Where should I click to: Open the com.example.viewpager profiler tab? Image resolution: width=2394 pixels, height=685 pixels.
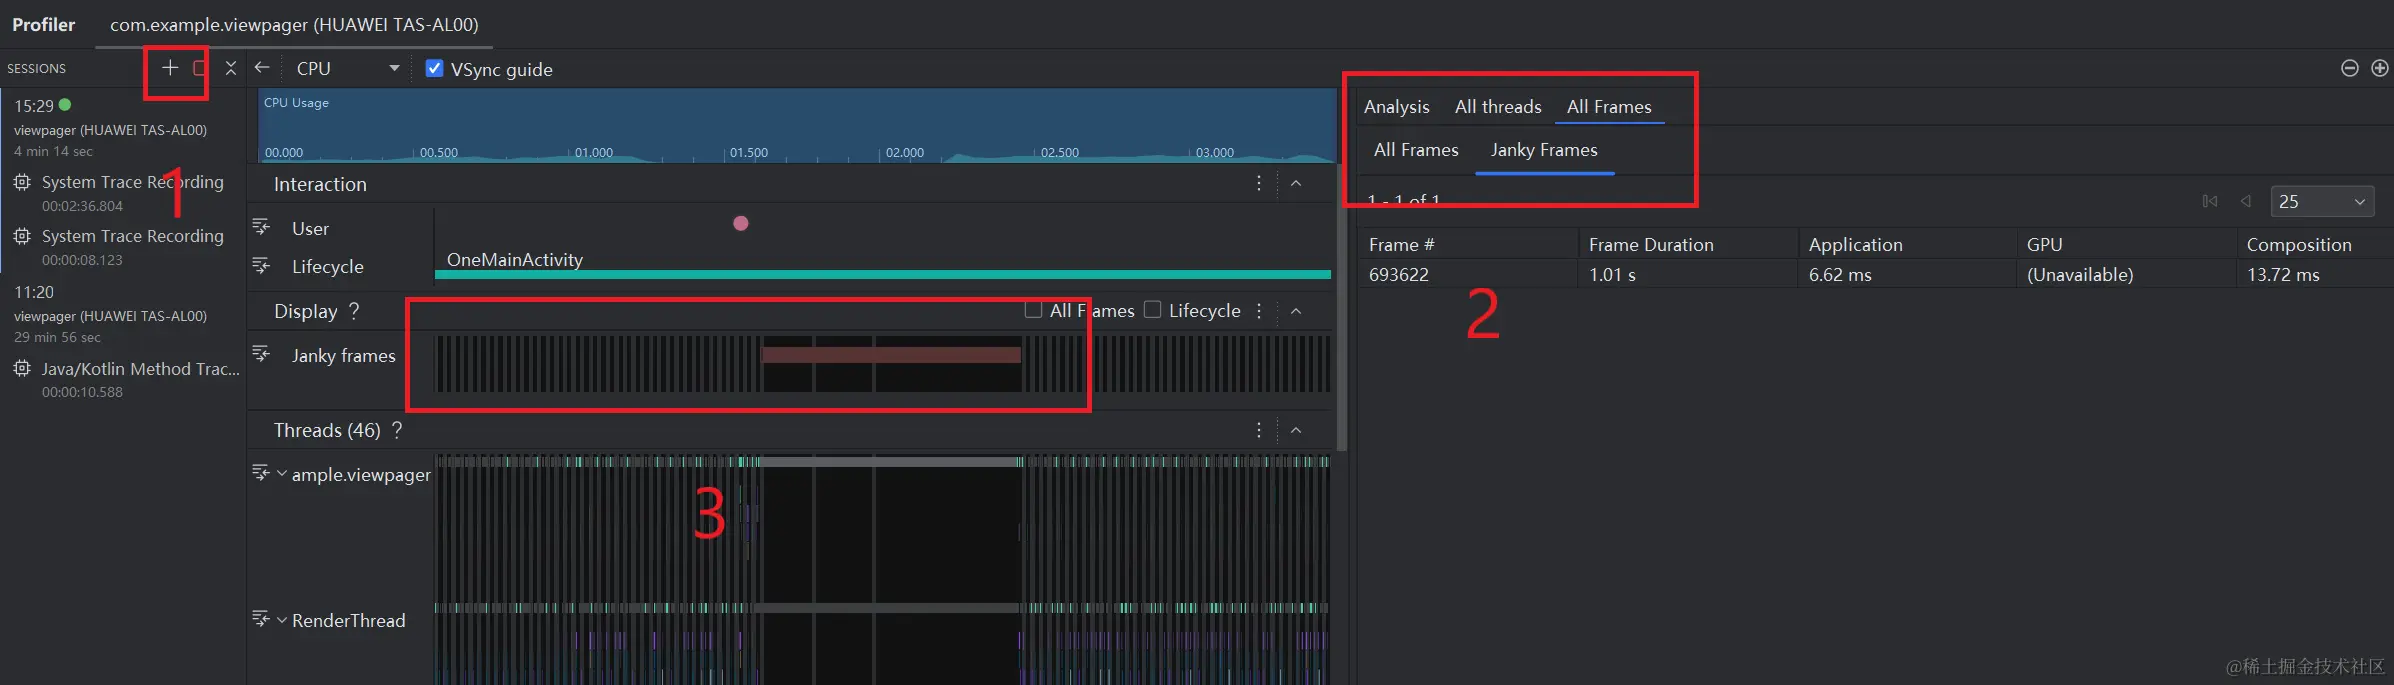click(x=294, y=24)
